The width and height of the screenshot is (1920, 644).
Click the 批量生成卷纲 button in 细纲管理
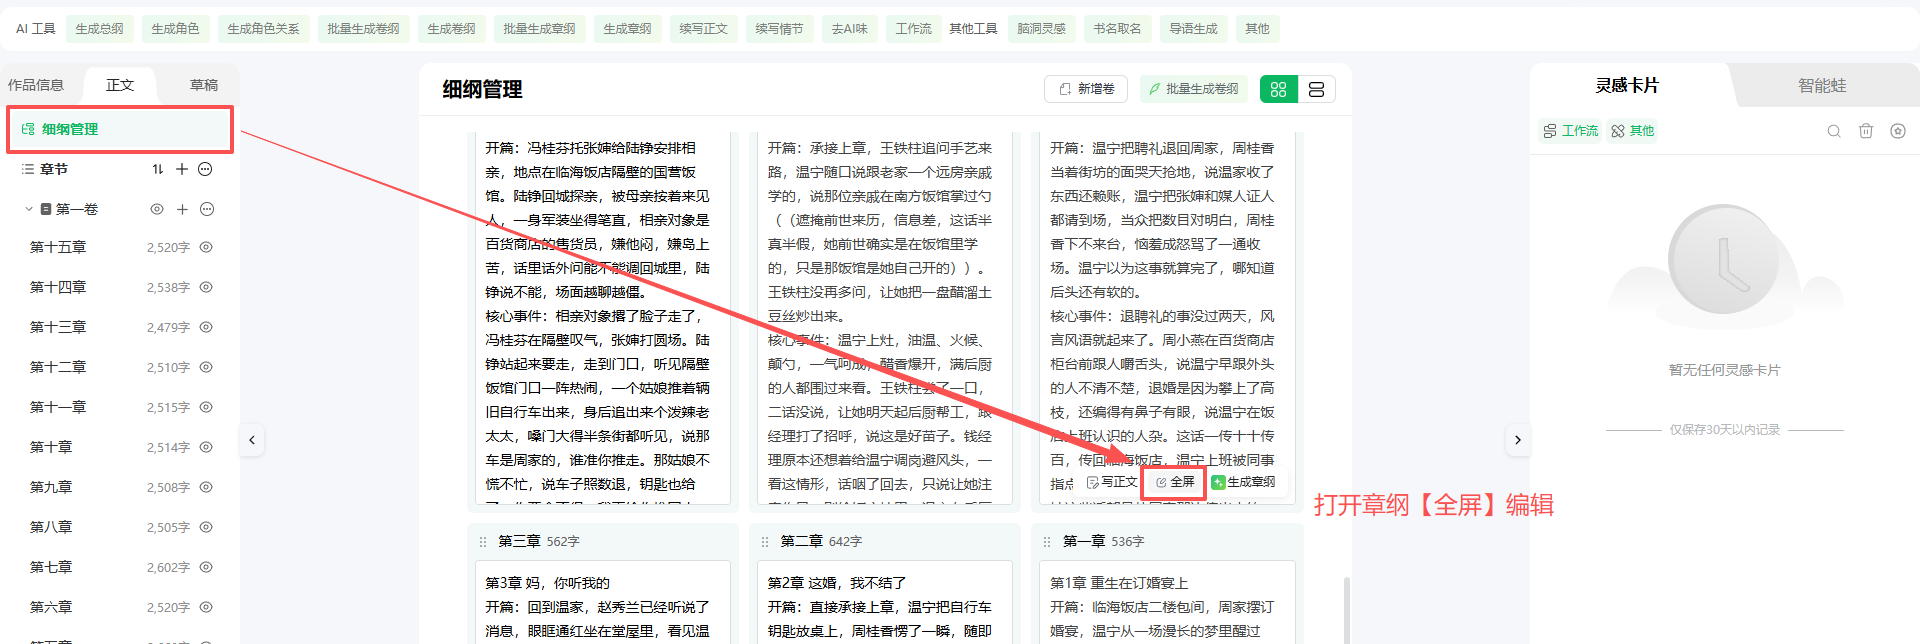(x=1193, y=89)
